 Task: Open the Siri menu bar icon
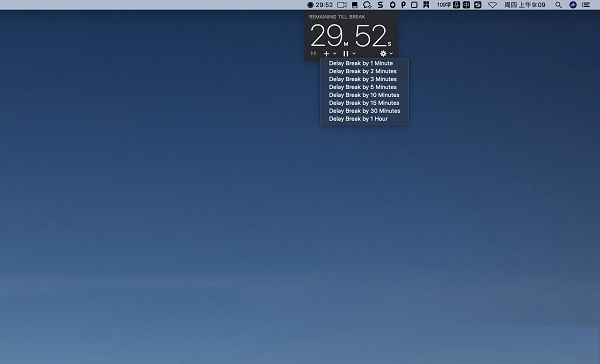click(573, 5)
